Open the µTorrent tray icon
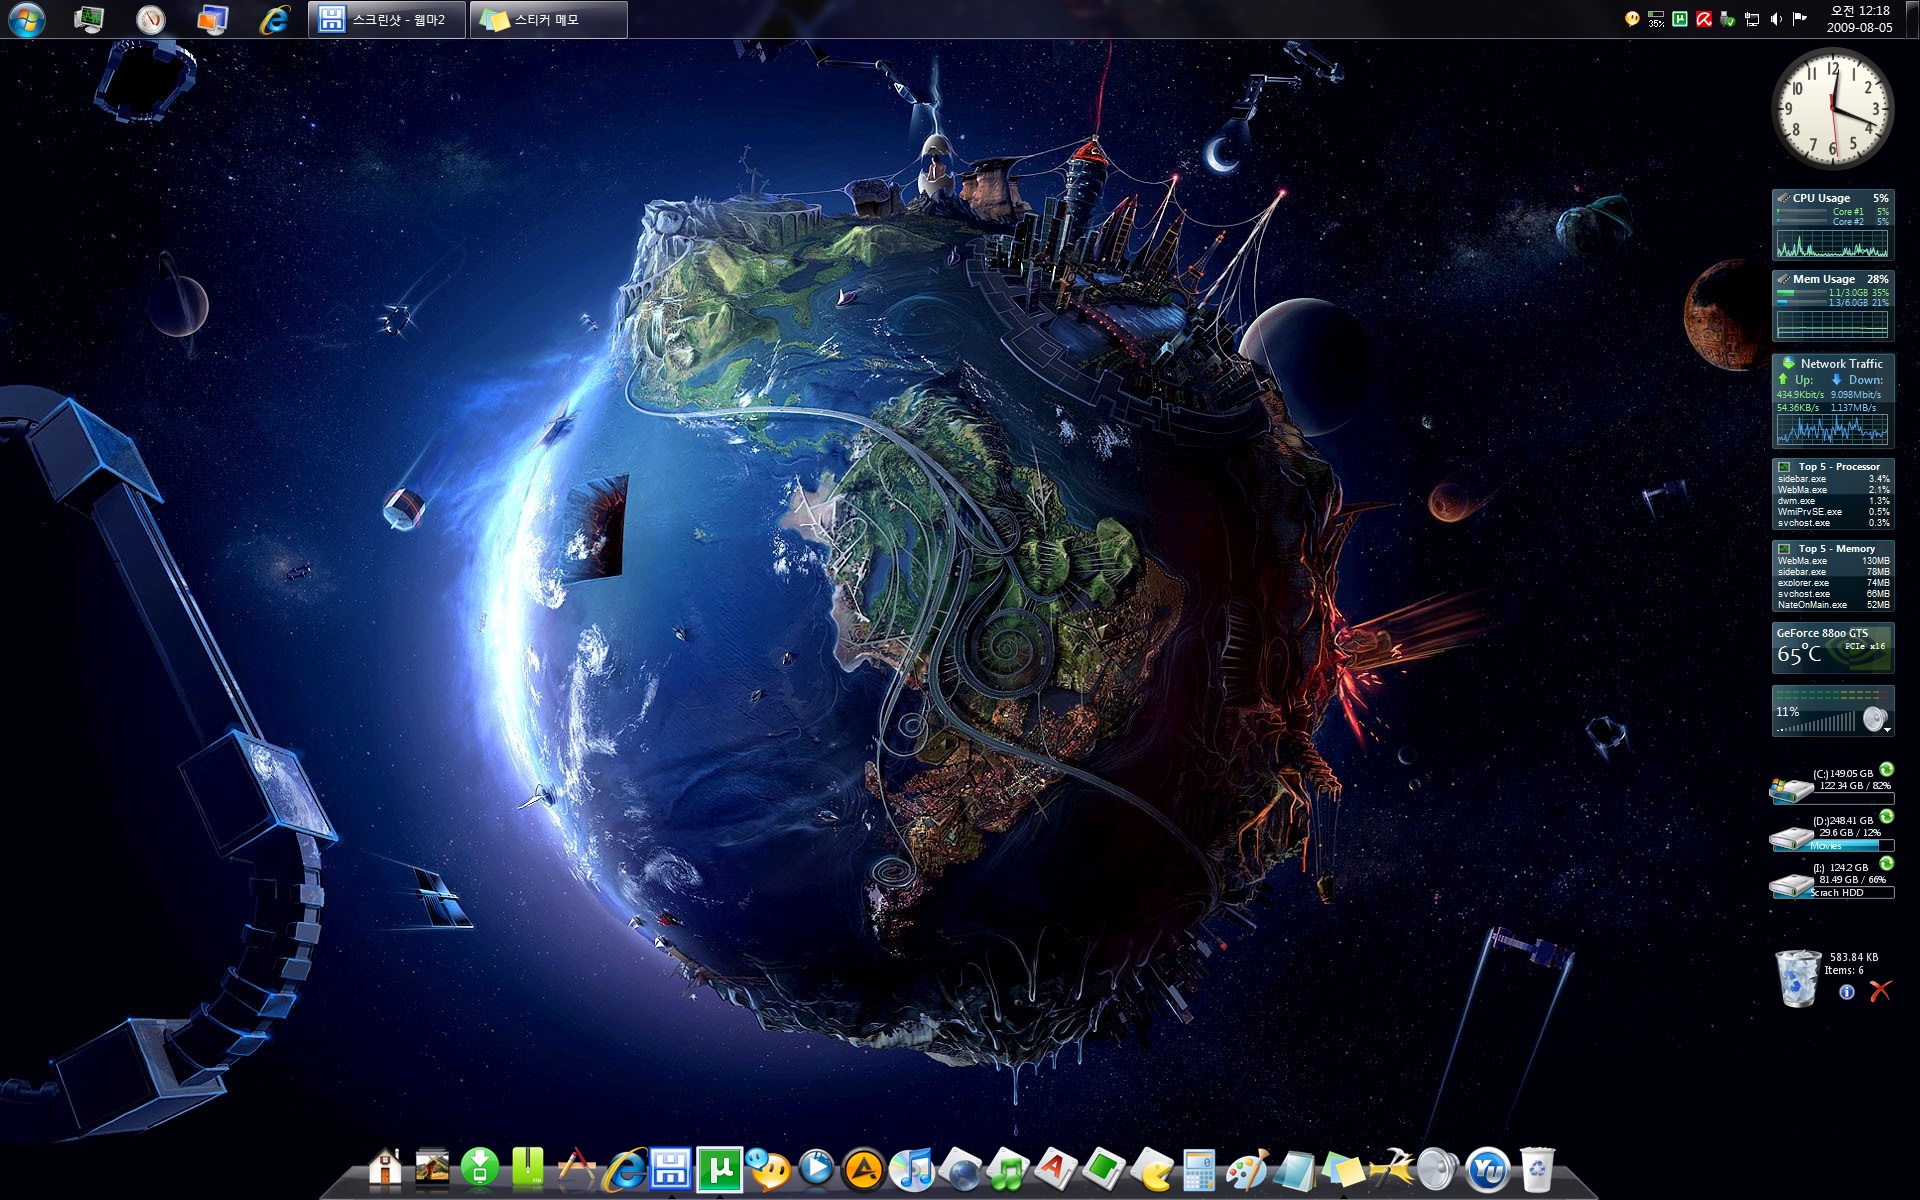This screenshot has height=1200, width=1920. 1680,19
